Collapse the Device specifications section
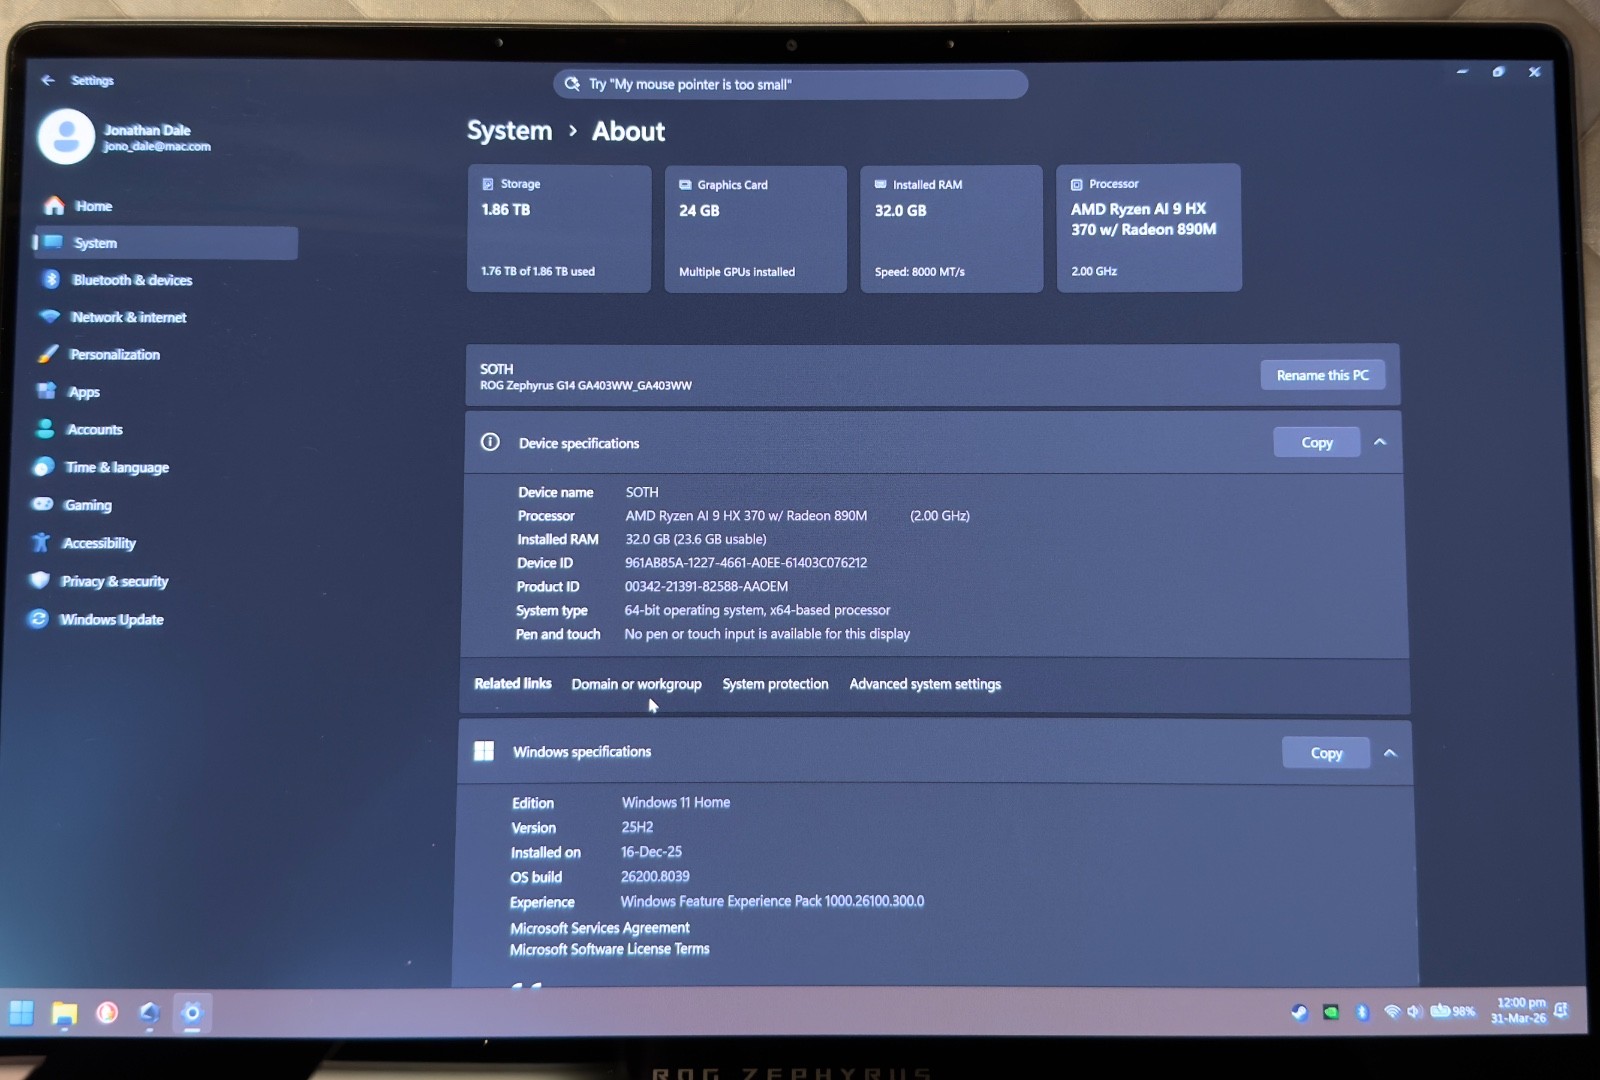The height and width of the screenshot is (1080, 1600). (x=1380, y=442)
